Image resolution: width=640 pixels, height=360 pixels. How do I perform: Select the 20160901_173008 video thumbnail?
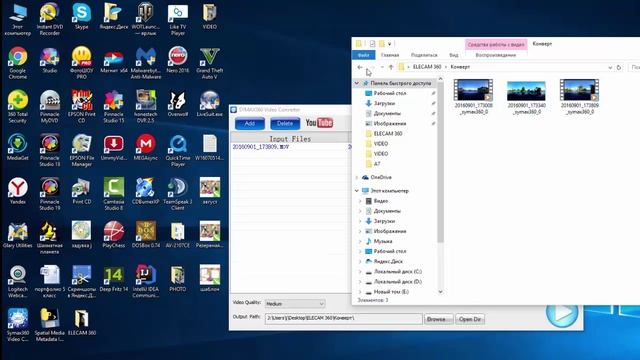pos(473,97)
